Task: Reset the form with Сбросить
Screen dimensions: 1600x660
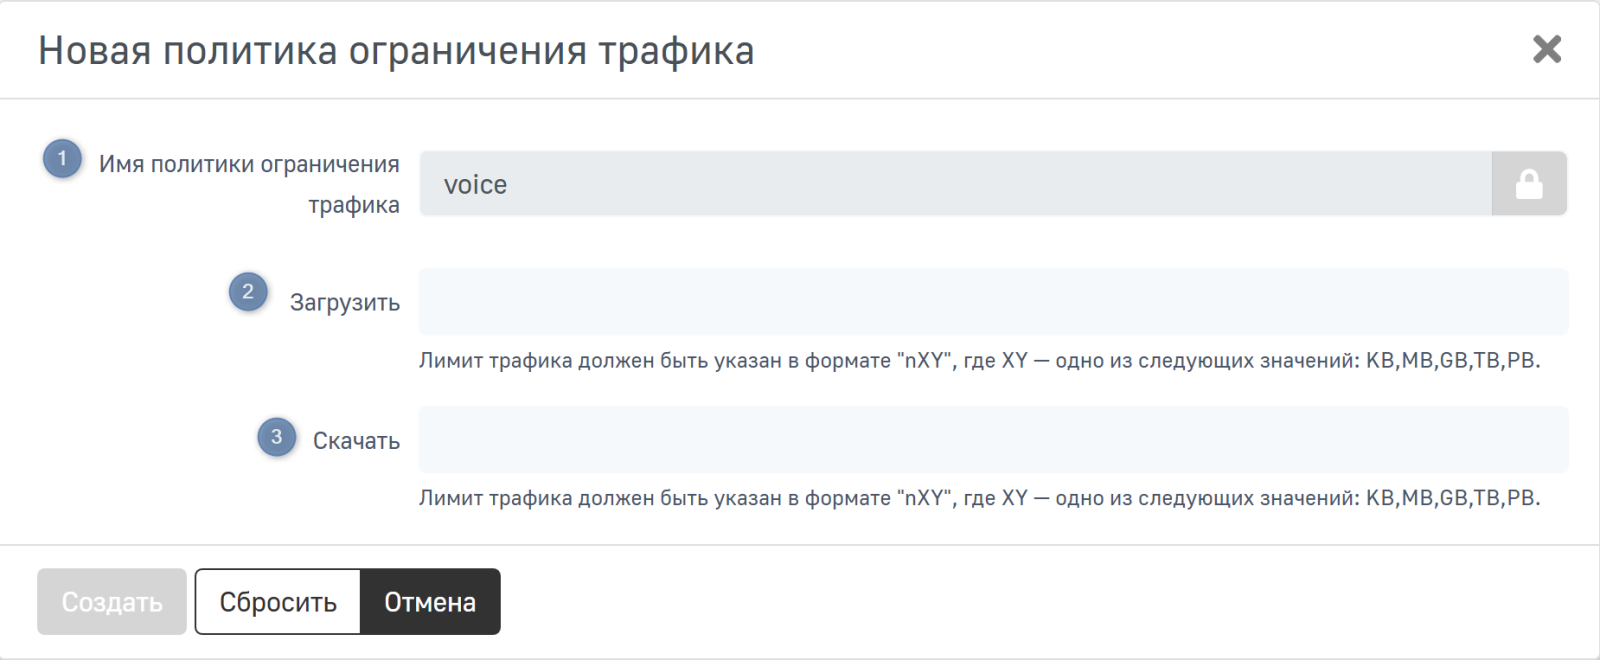Action: [x=278, y=602]
